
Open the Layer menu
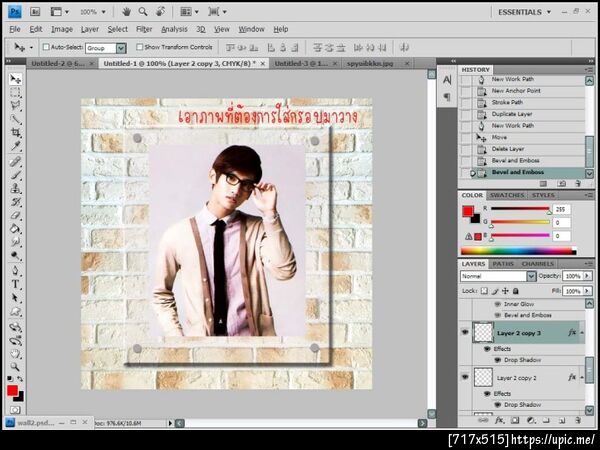point(90,29)
